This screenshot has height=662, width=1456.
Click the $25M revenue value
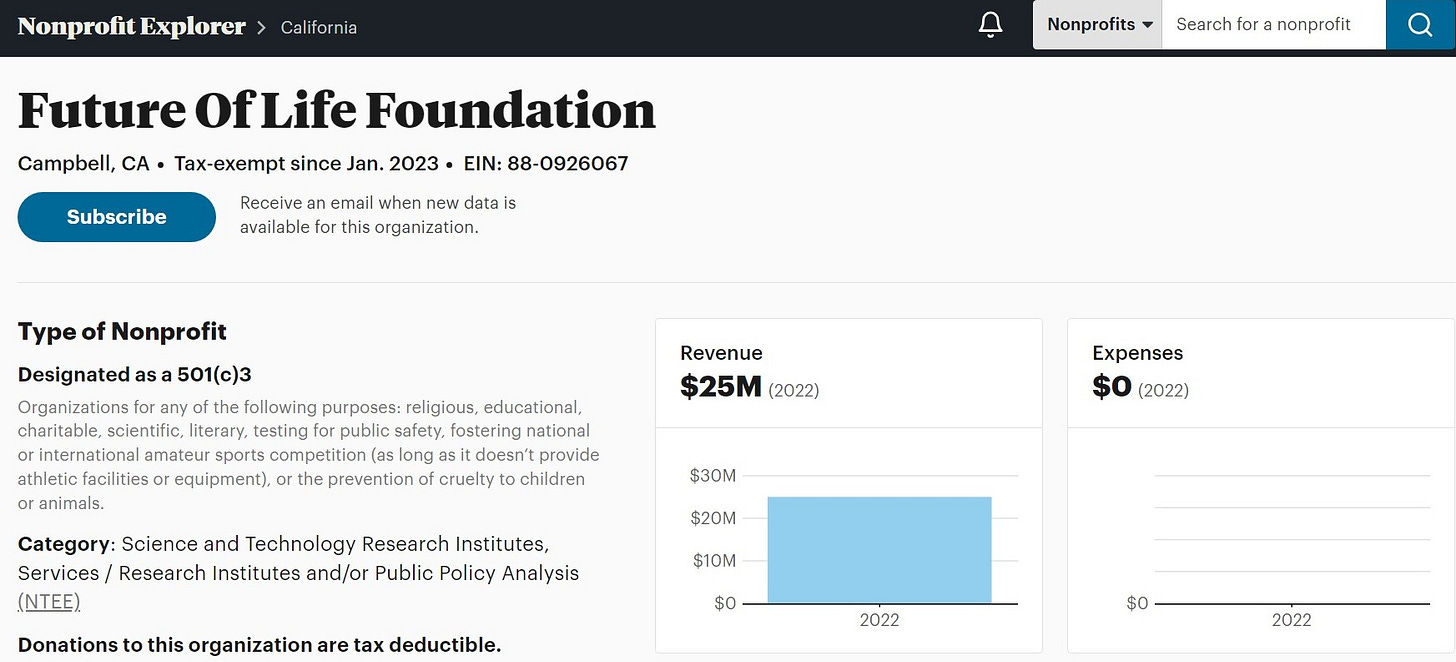point(721,387)
